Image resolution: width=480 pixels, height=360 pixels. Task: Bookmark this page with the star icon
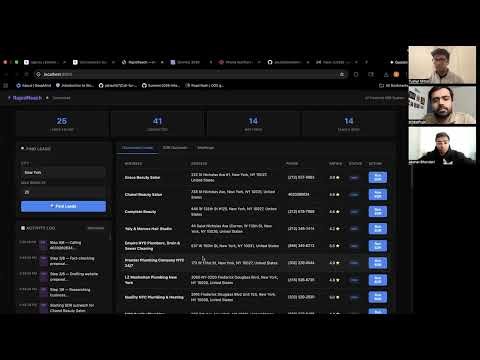pos(342,74)
